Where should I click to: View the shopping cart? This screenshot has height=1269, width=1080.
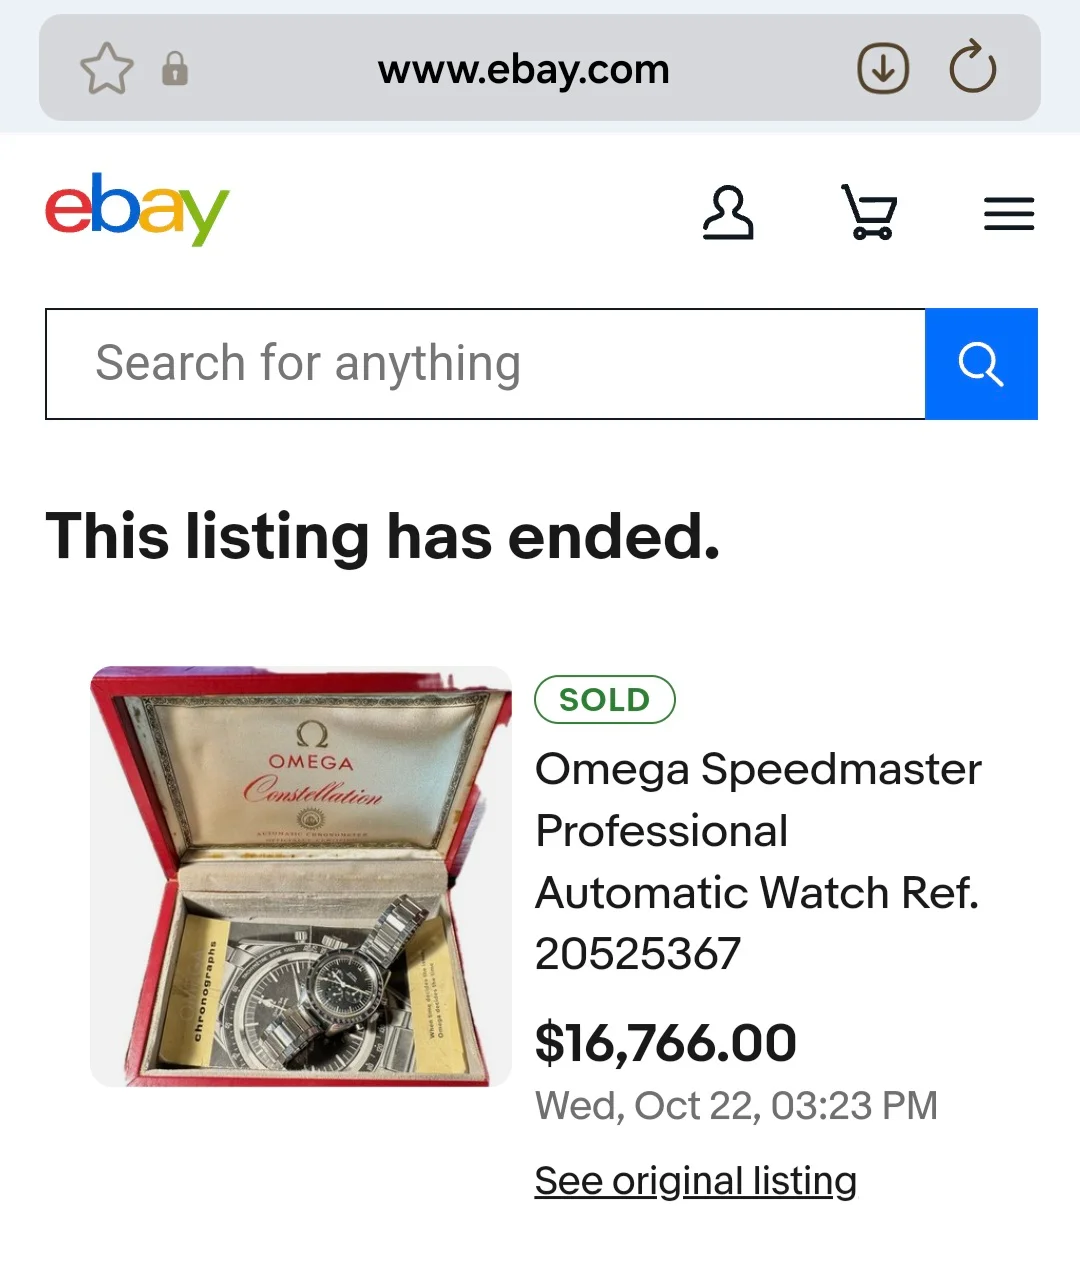868,213
